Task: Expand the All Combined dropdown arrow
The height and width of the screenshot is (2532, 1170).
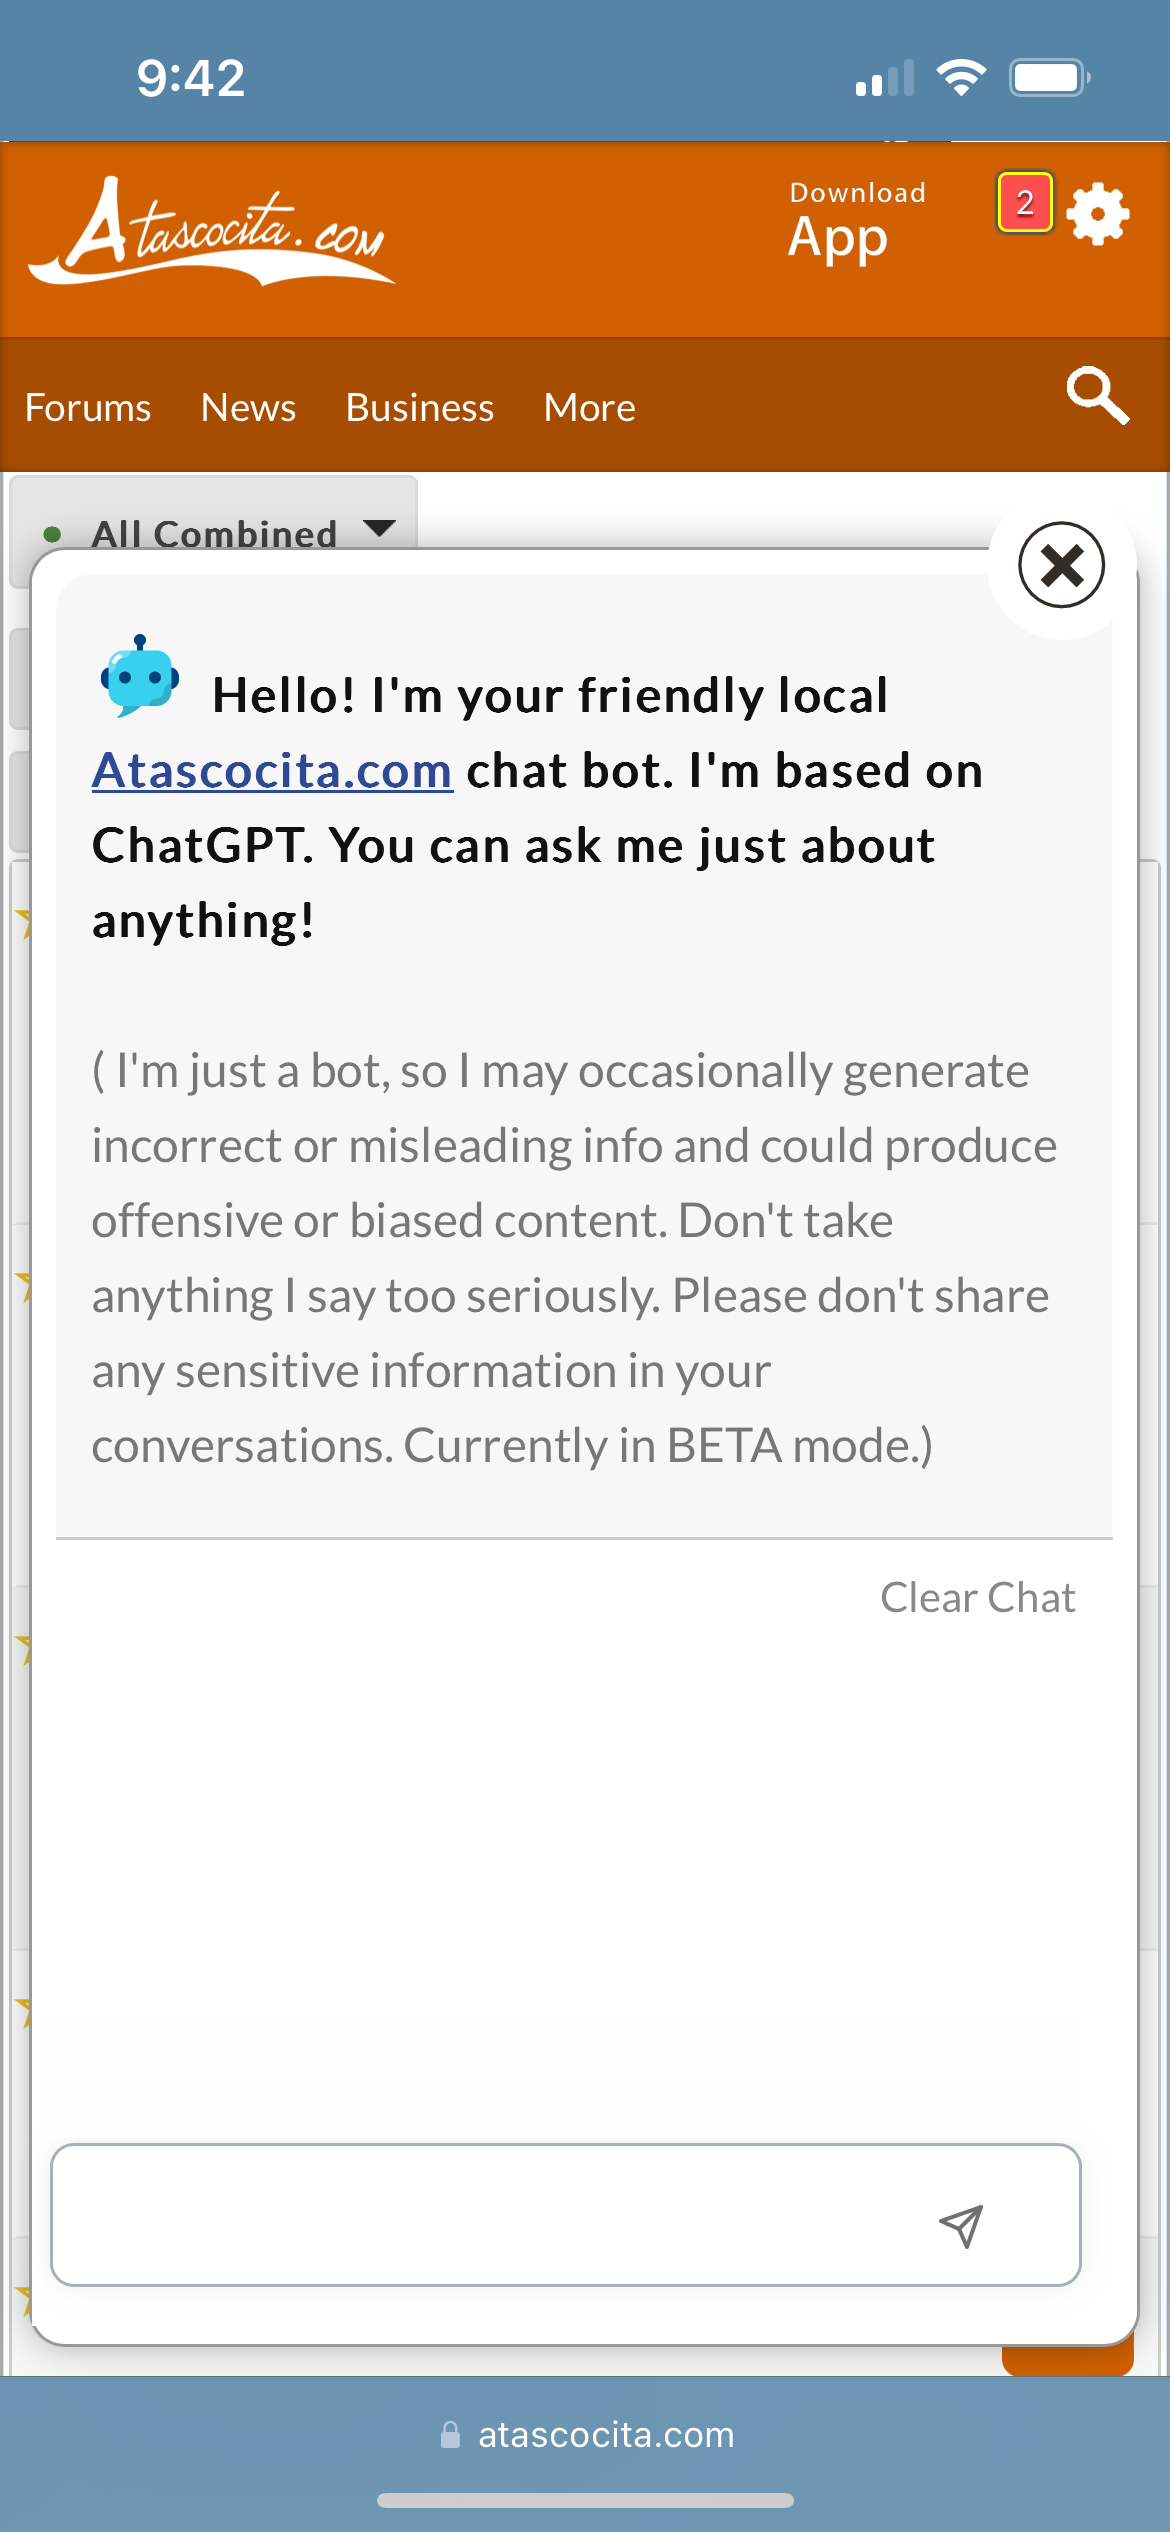Action: [380, 528]
